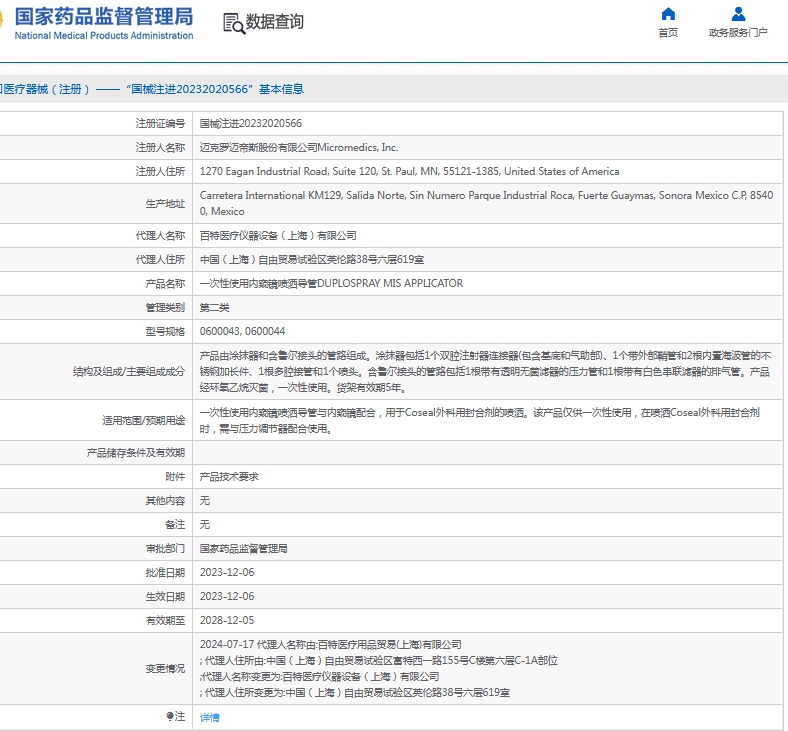Click the empty storage conditions value cell

coord(487,453)
